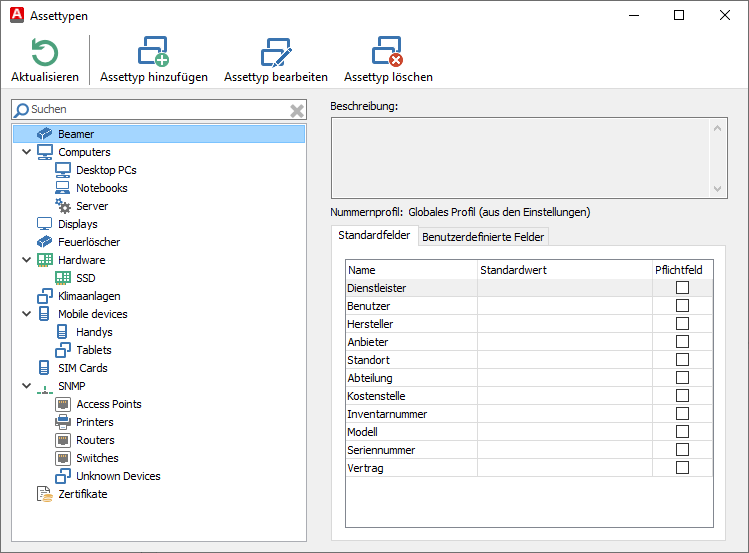
Task: Select the Printers printer icon
Action: (x=63, y=422)
